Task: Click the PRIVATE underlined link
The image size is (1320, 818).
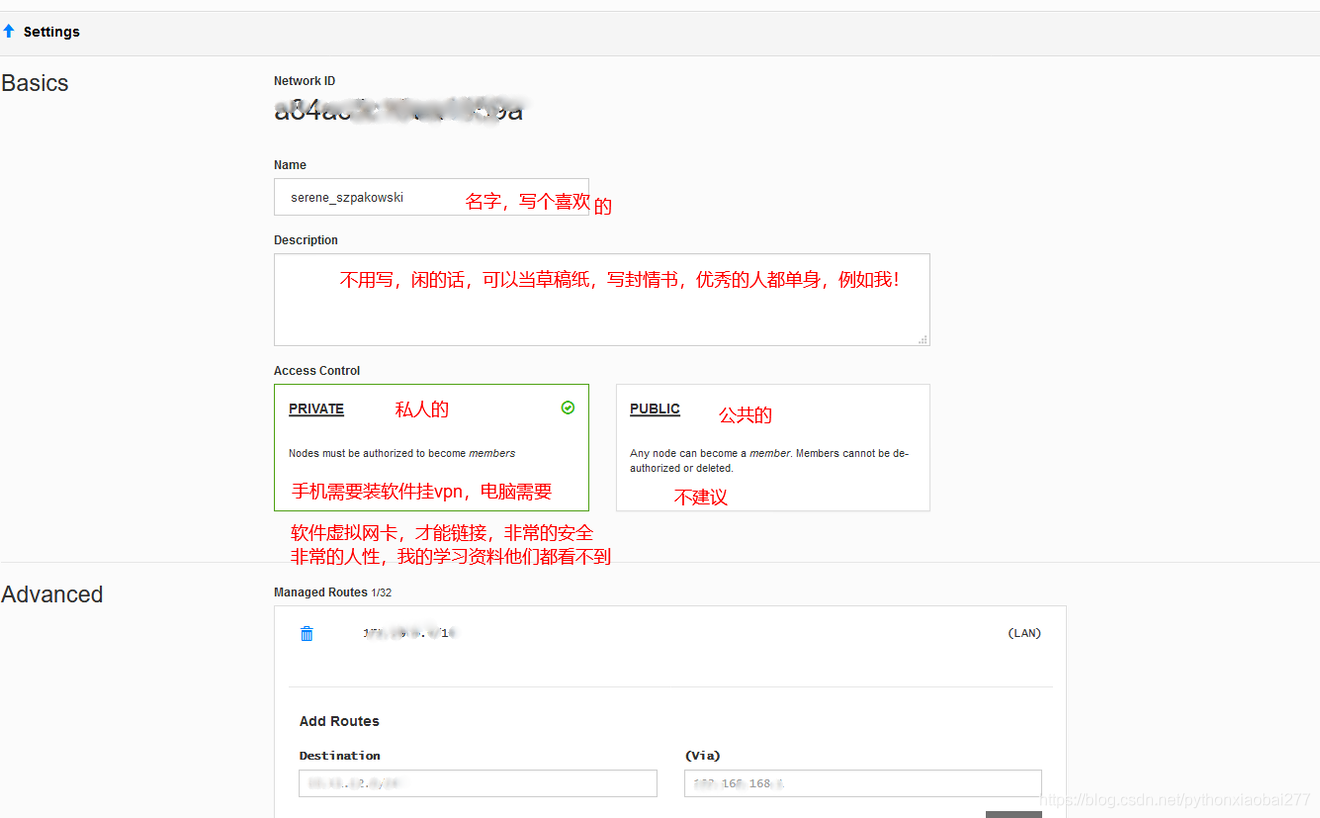Action: coord(315,408)
